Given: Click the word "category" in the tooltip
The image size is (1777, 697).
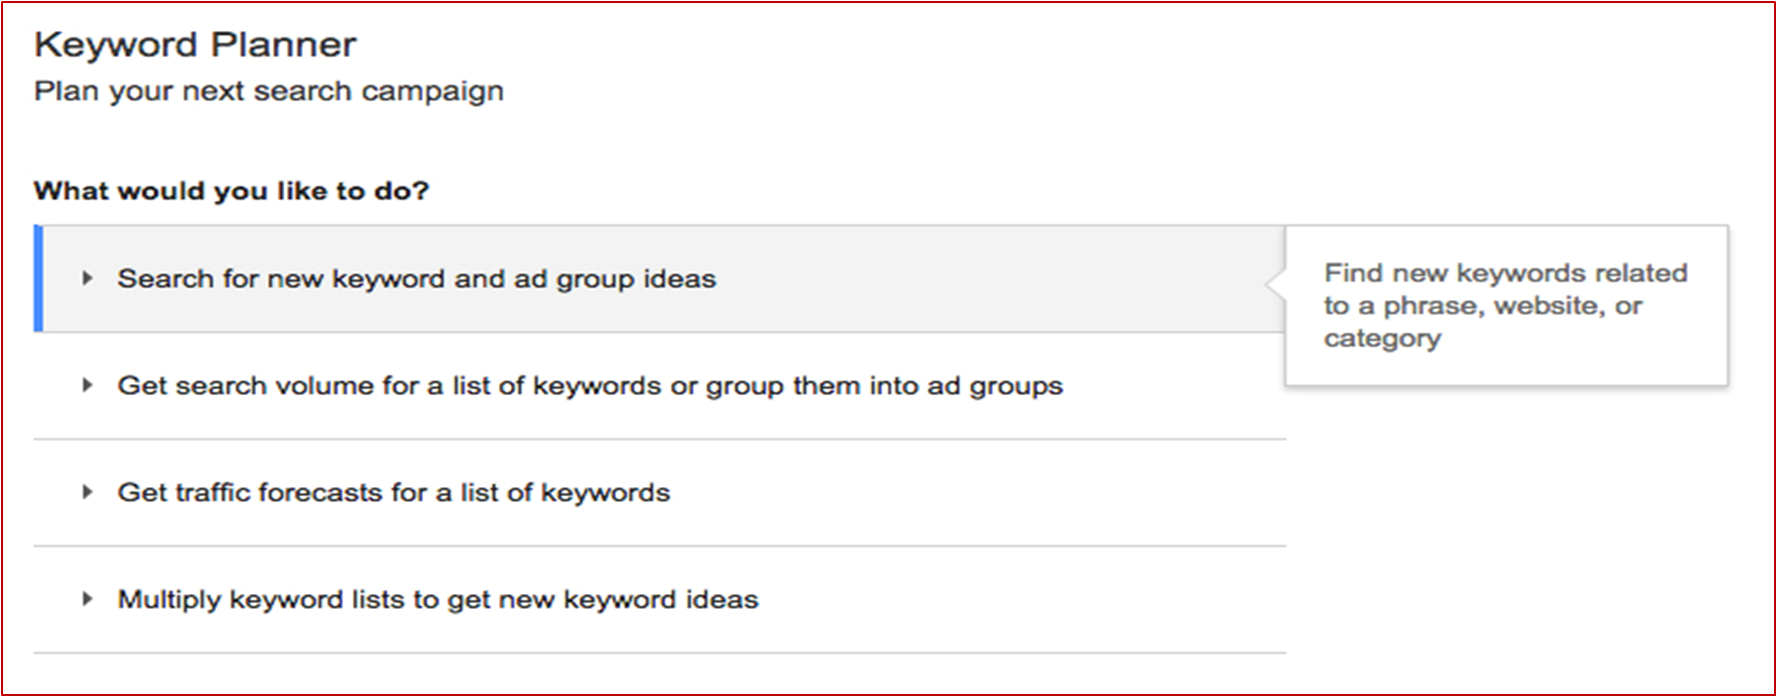Looking at the screenshot, I should (1382, 339).
